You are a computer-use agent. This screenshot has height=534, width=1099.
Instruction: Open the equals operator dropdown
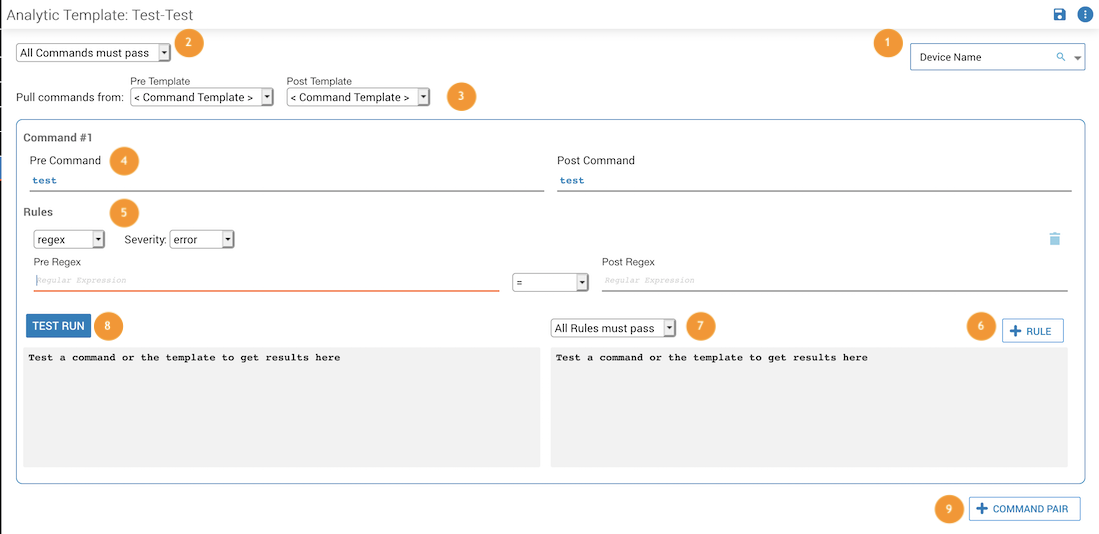(550, 283)
